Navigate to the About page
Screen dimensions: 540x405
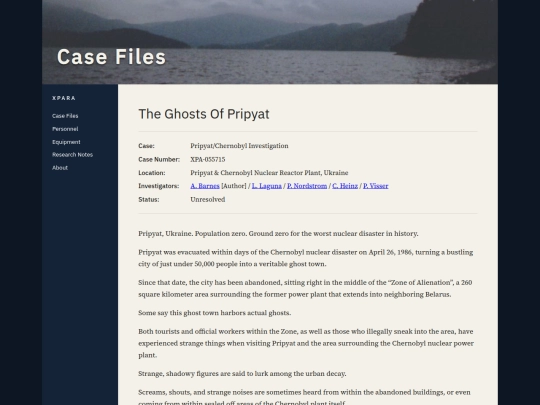click(x=60, y=168)
